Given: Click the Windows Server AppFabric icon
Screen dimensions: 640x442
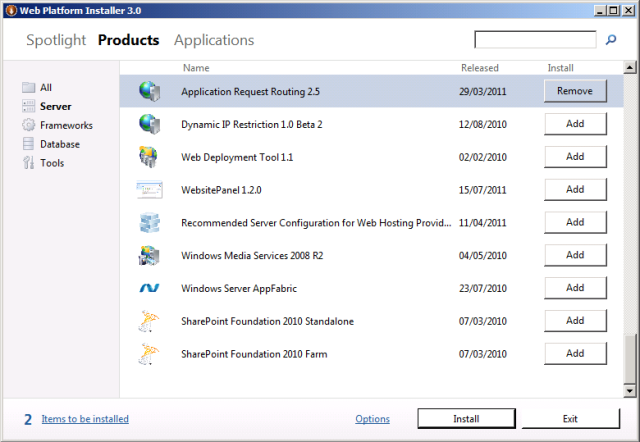Looking at the screenshot, I should [149, 288].
